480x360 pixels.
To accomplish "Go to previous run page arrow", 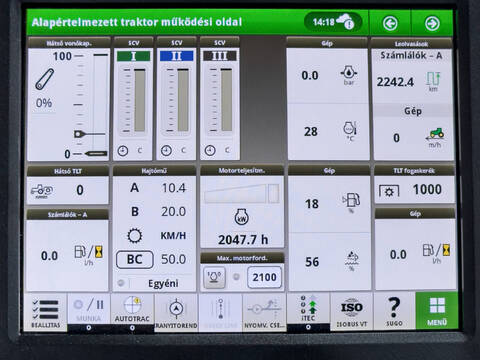I will (390, 23).
